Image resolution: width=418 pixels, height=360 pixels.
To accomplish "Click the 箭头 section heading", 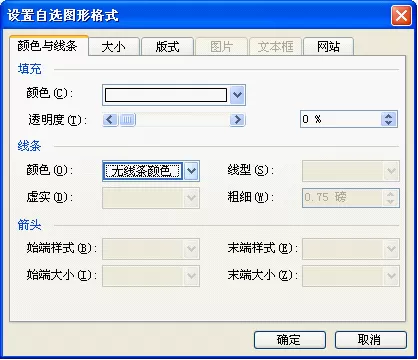I will [29, 225].
